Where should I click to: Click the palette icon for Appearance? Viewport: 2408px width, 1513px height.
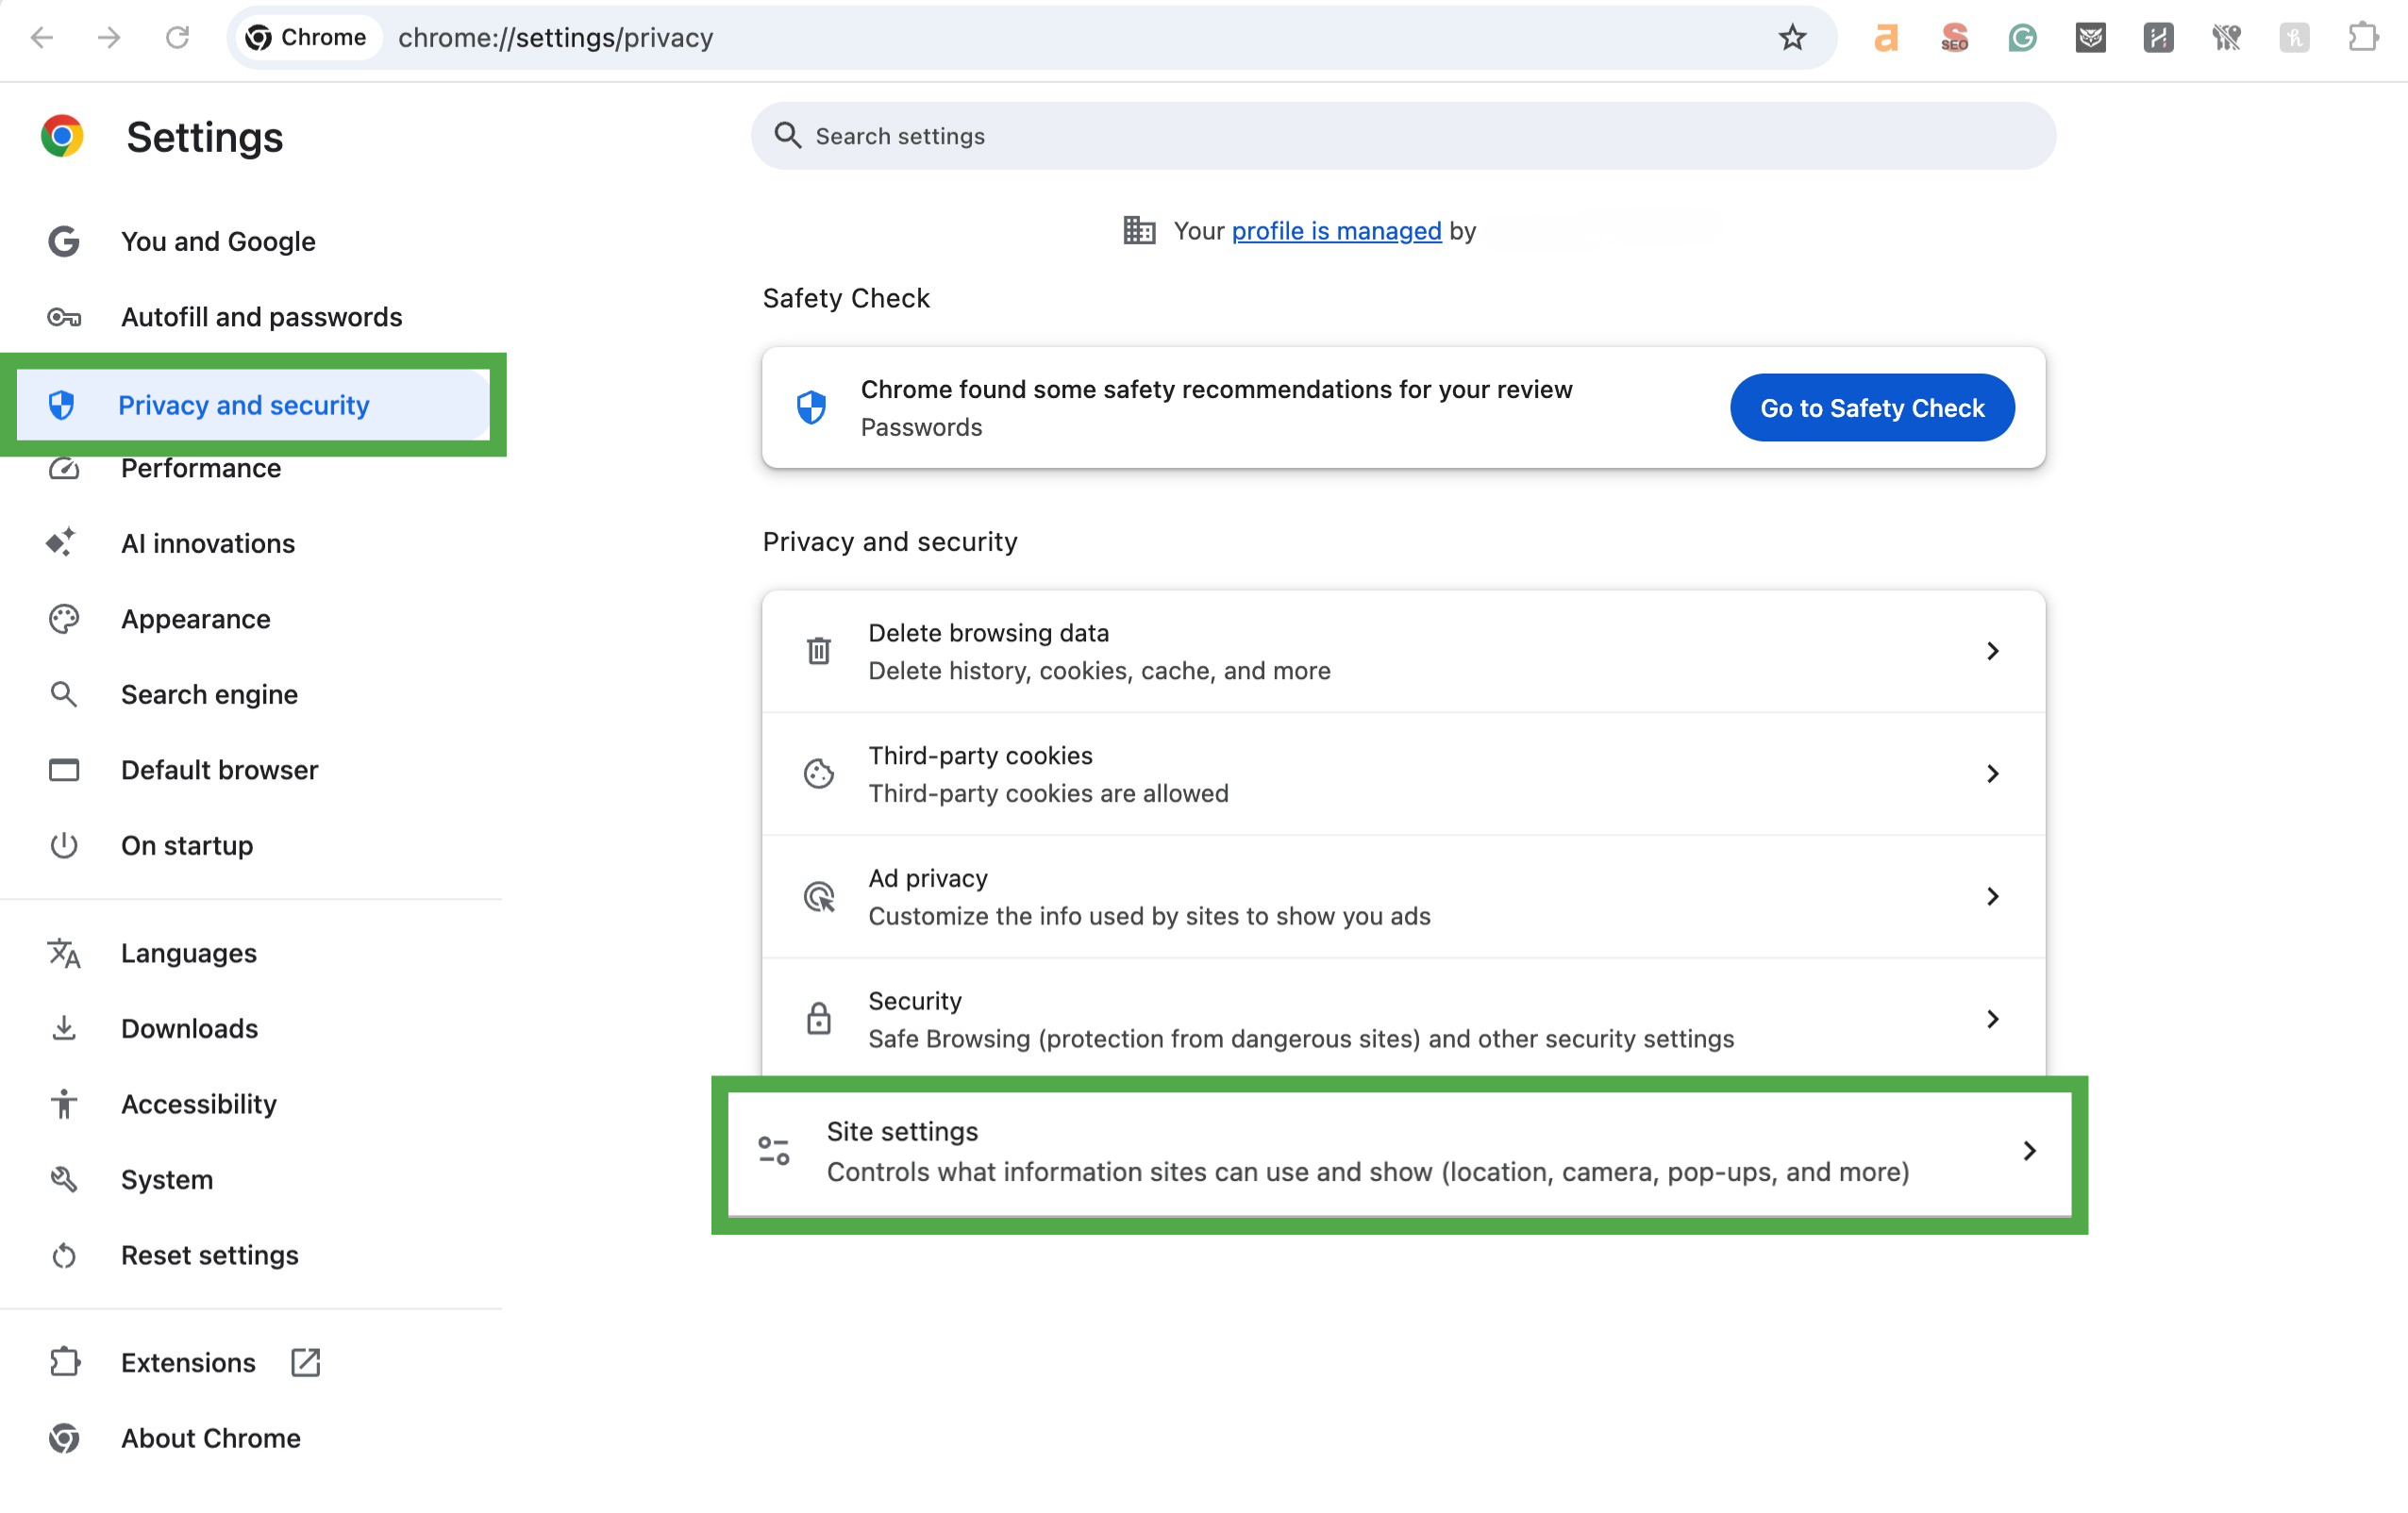(x=64, y=619)
